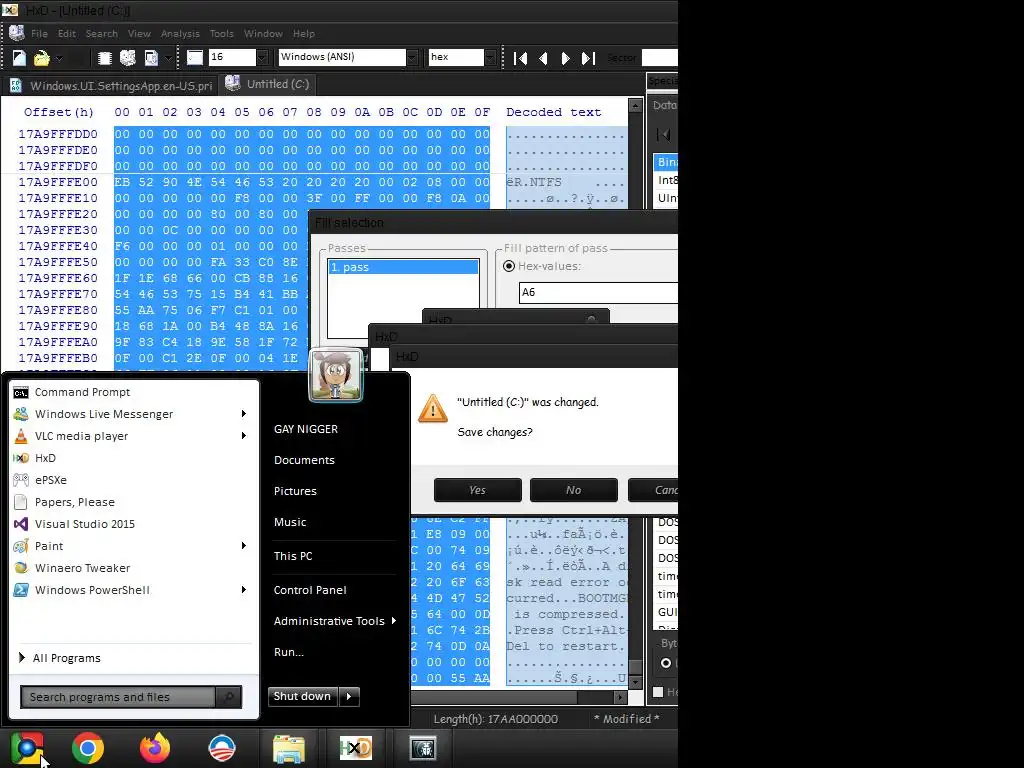Expand VLC media player submenu arrow
The image size is (1024, 768).
(244, 436)
